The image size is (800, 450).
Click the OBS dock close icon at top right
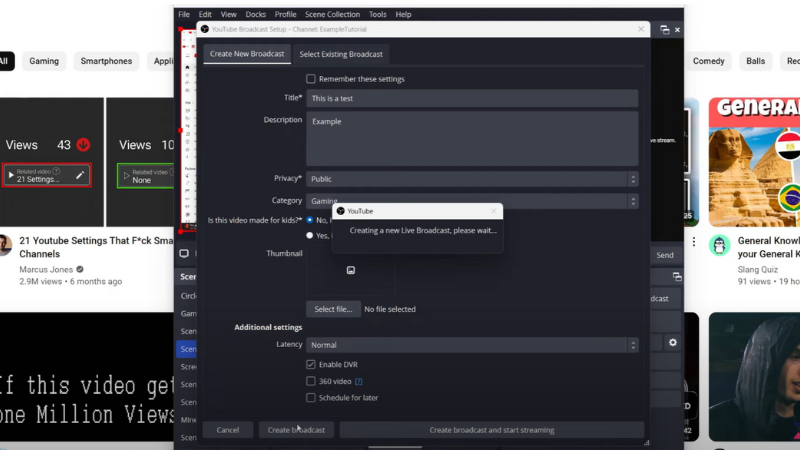tap(677, 30)
